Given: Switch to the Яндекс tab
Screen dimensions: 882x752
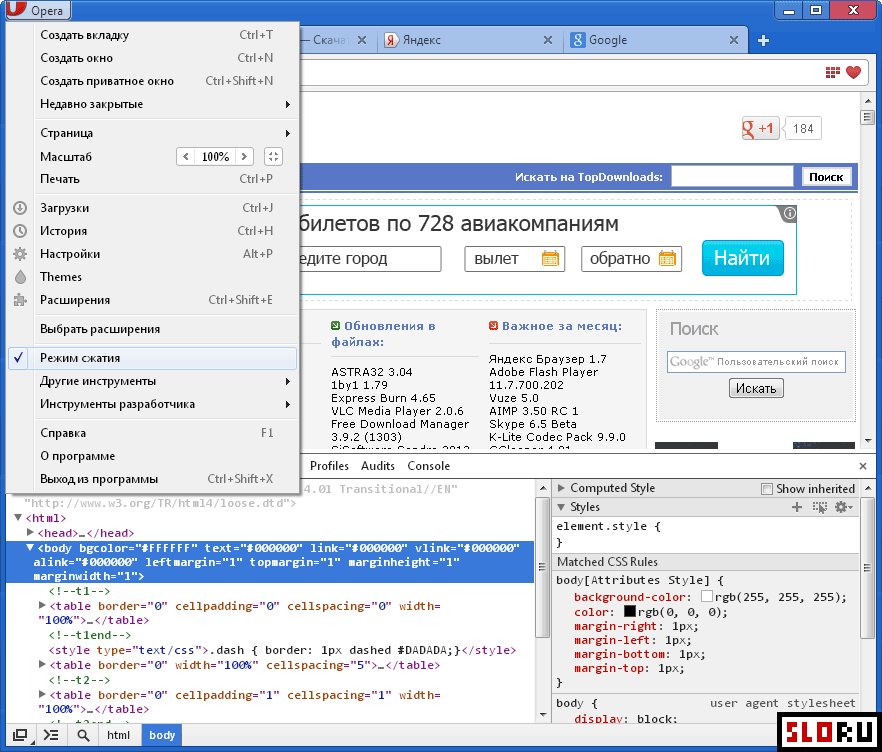Looking at the screenshot, I should 470,40.
